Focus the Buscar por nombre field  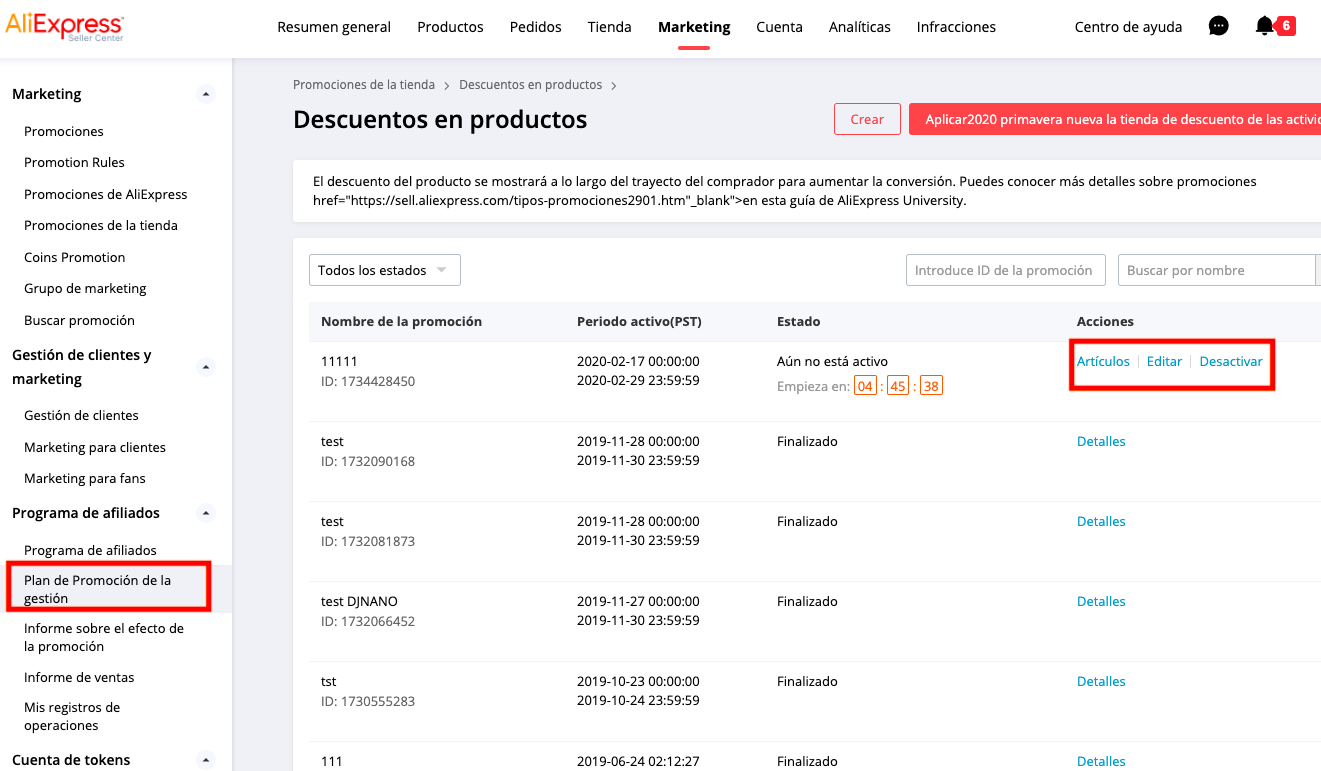[x=1216, y=270]
